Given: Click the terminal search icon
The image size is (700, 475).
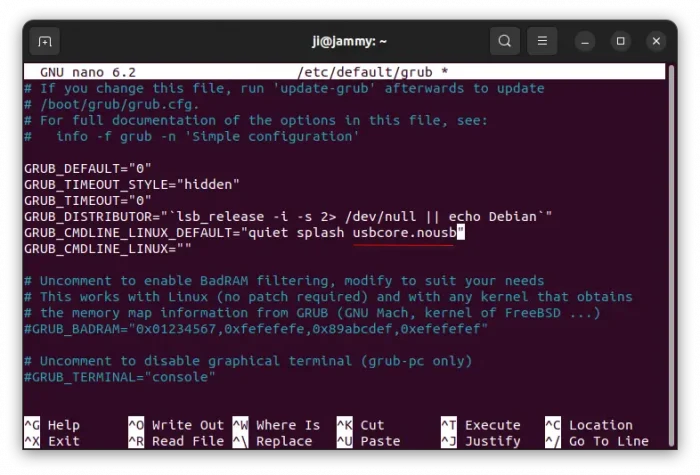Looking at the screenshot, I should coord(505,41).
